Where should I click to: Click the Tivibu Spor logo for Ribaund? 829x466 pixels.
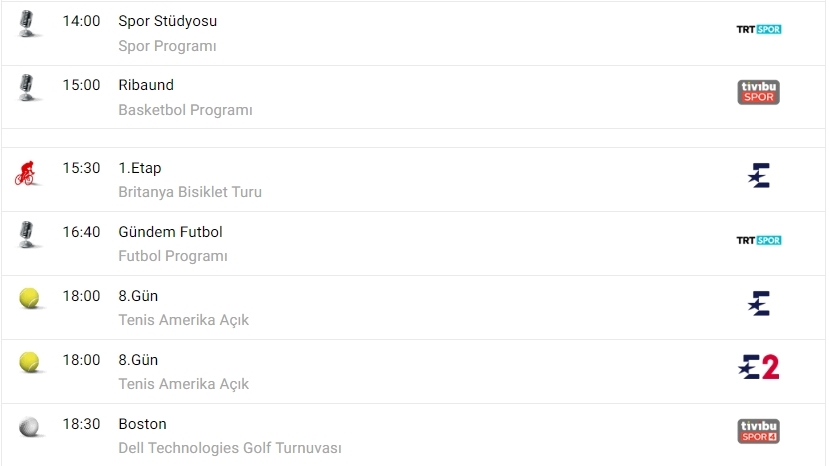click(758, 92)
